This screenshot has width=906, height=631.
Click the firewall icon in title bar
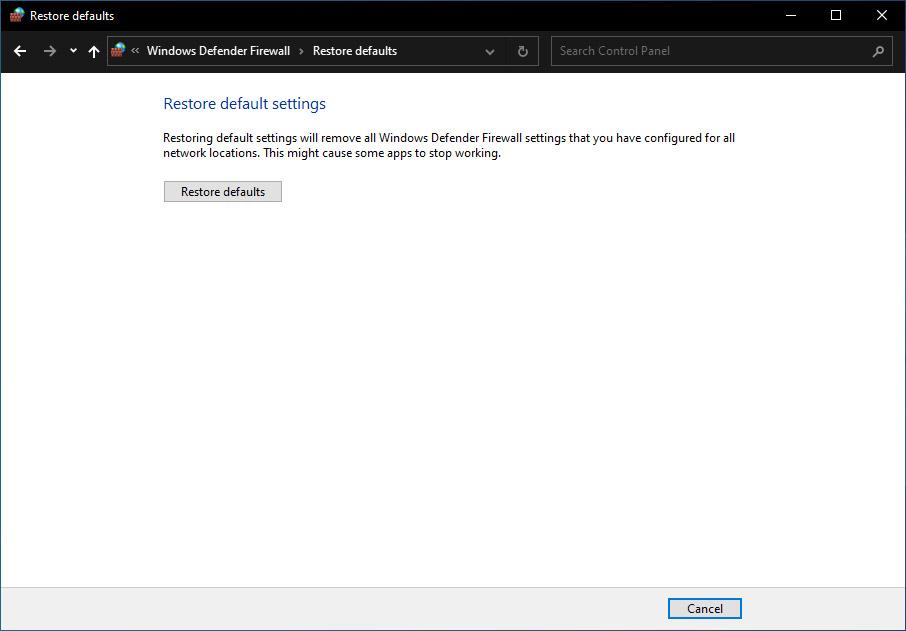pyautogui.click(x=17, y=15)
